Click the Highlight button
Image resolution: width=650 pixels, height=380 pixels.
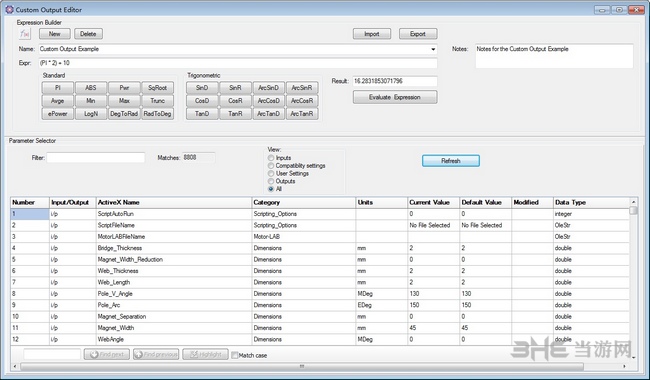(205, 354)
